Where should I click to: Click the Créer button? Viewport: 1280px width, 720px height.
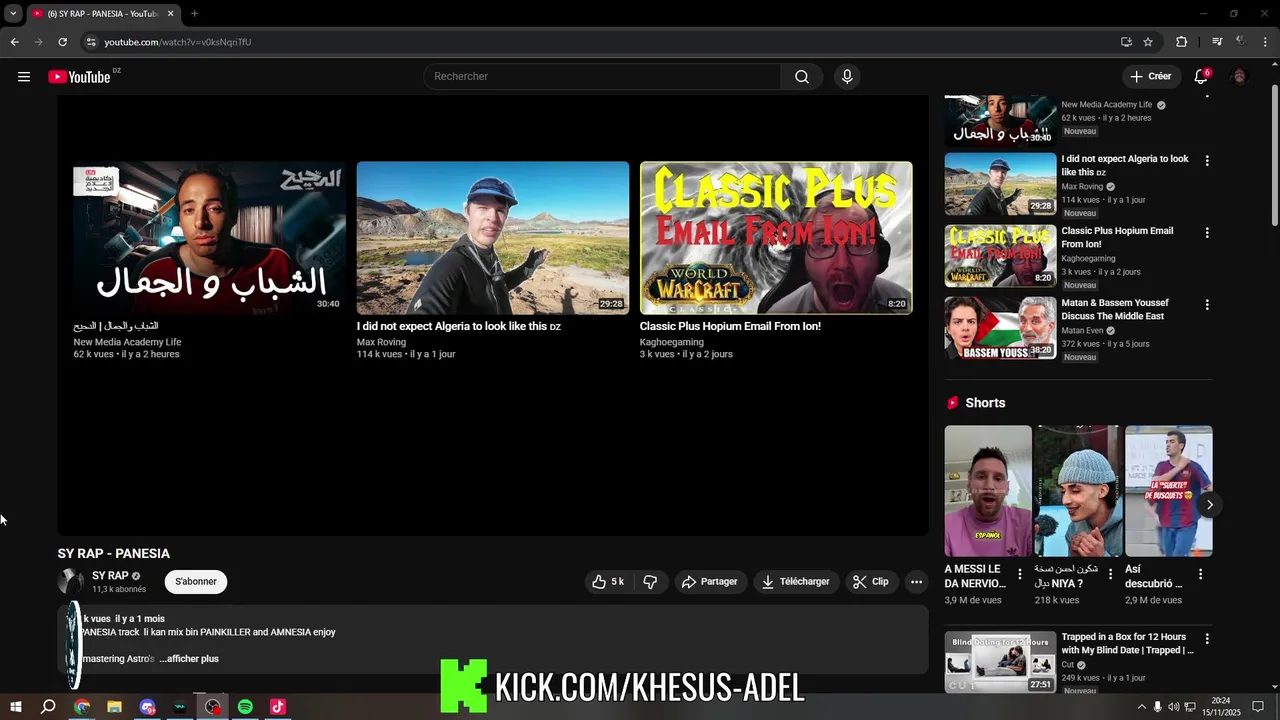pyautogui.click(x=1150, y=77)
